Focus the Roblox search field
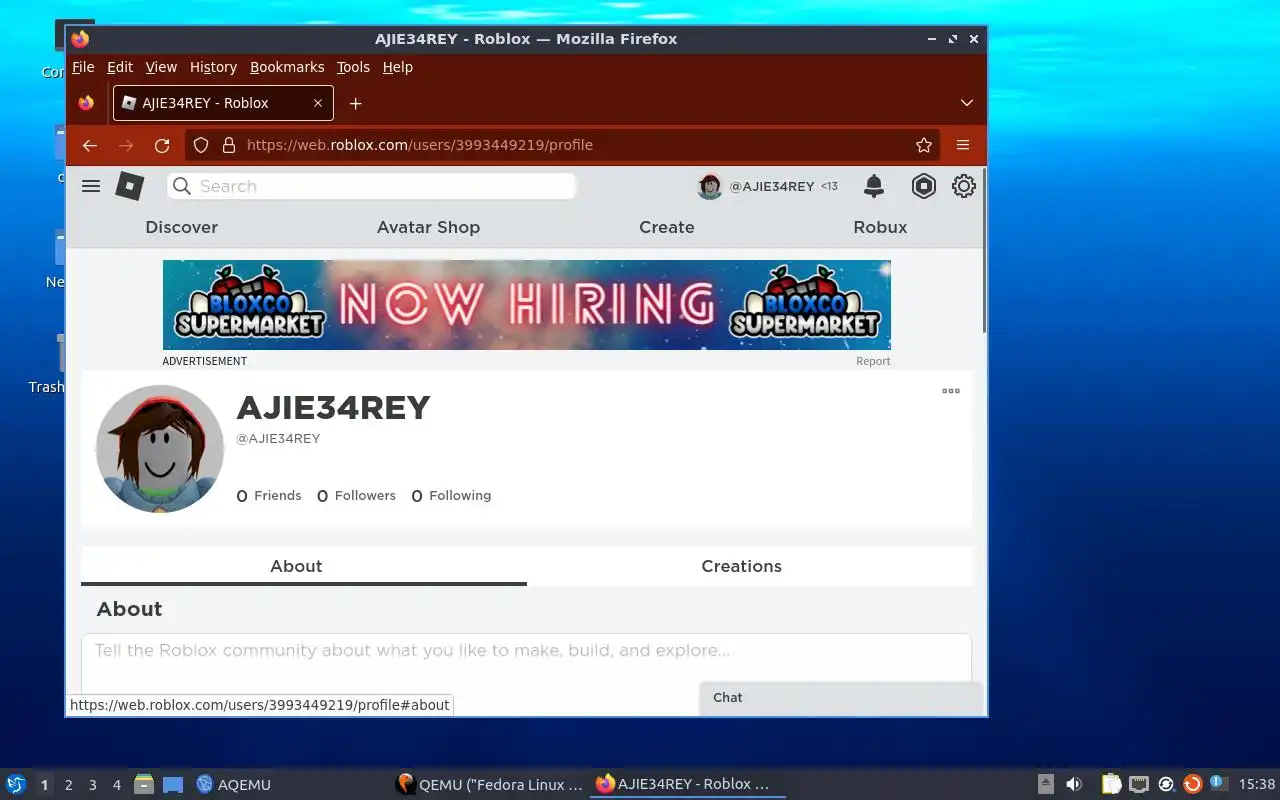The width and height of the screenshot is (1280, 800). (x=371, y=186)
